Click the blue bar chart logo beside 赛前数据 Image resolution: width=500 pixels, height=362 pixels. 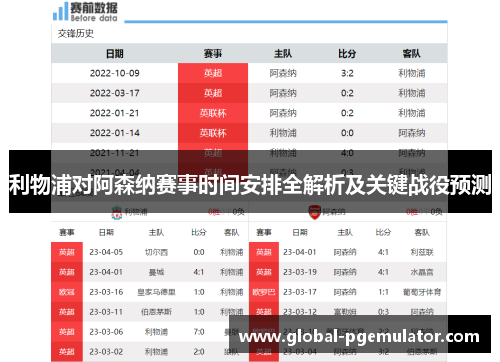pos(61,12)
